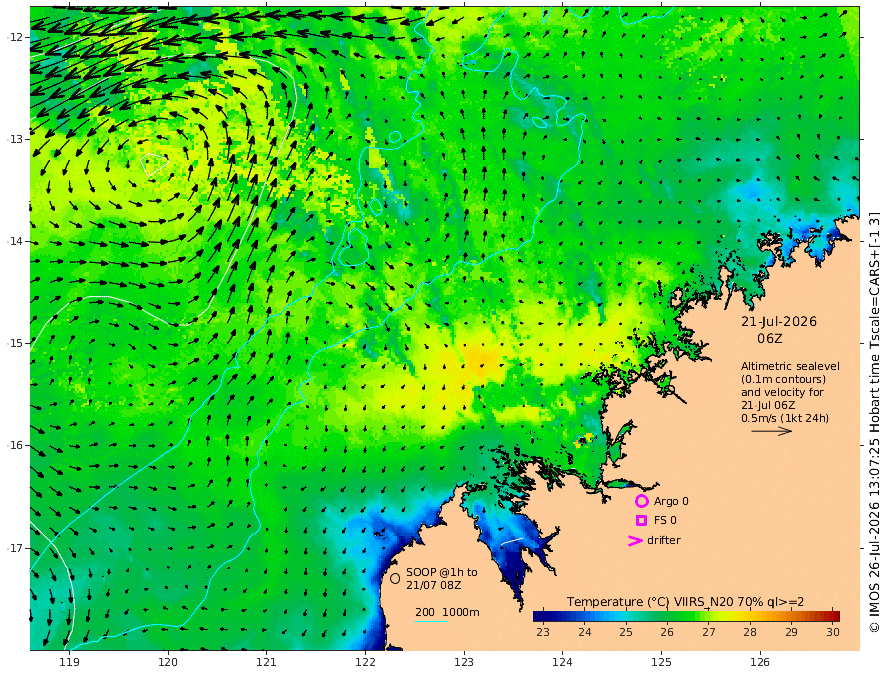Screen dimensions: 880x680
Task: Click the latitude axis label -16
Action: pyautogui.click(x=15, y=445)
